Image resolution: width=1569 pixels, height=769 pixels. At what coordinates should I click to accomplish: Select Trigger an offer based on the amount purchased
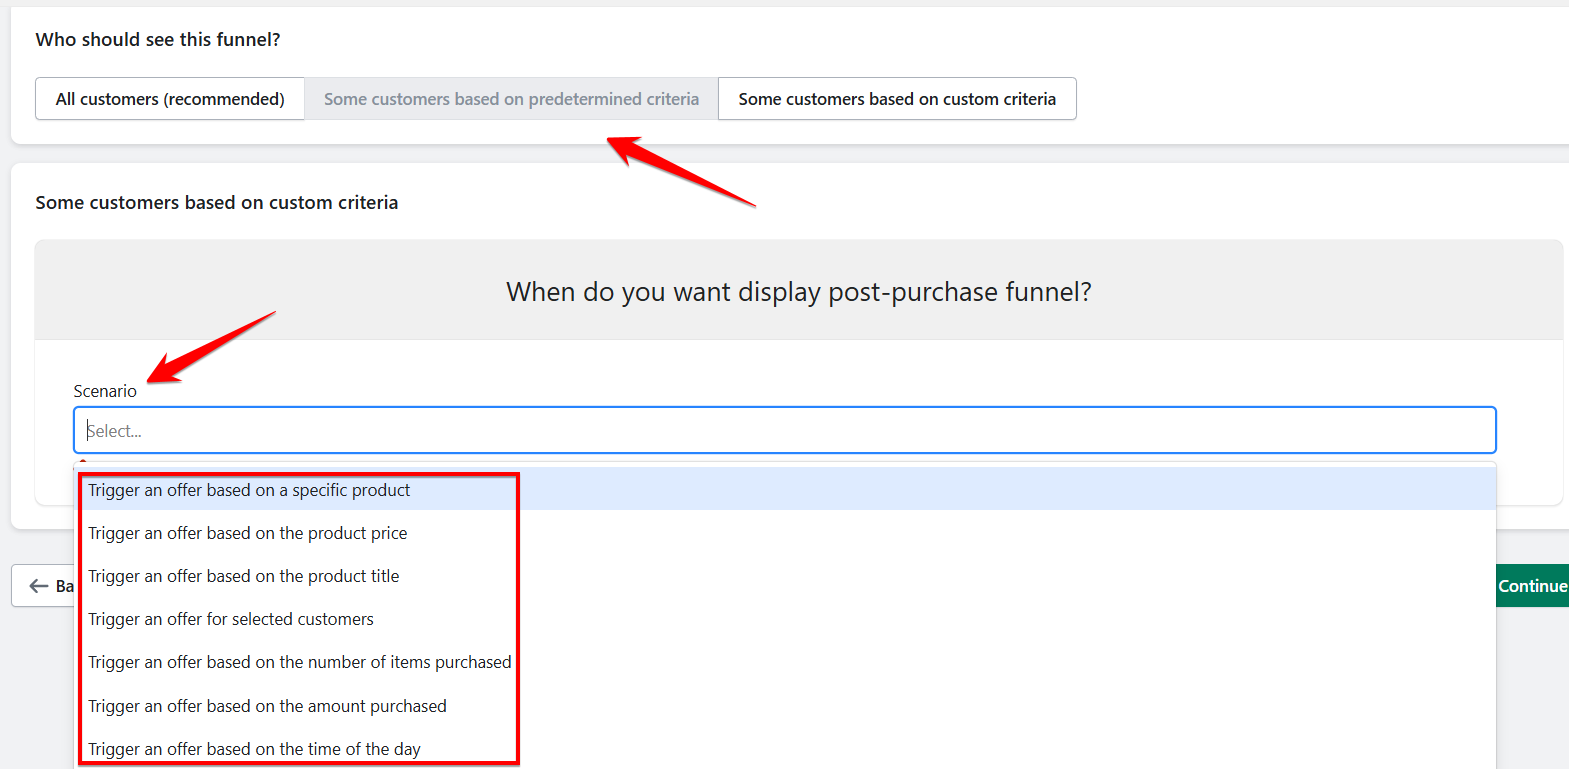(267, 706)
